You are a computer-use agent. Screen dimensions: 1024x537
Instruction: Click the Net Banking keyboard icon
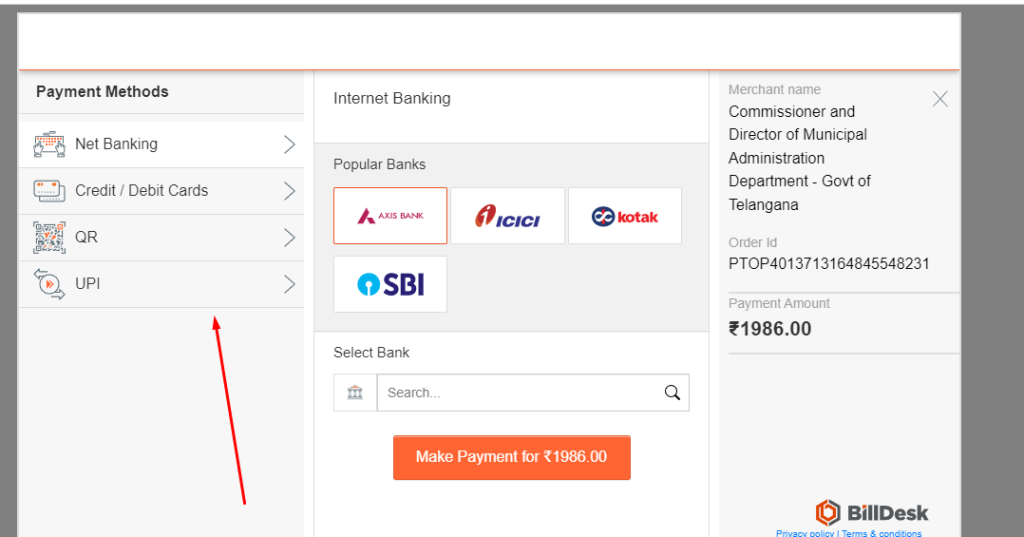tap(49, 144)
